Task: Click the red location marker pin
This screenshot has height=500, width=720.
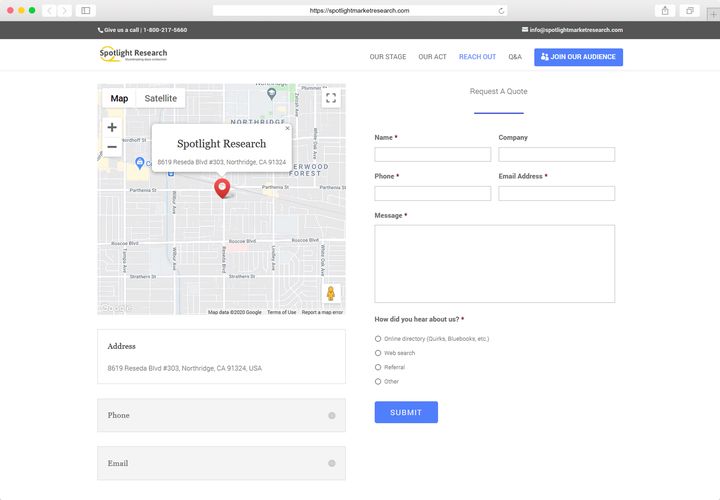Action: [222, 187]
